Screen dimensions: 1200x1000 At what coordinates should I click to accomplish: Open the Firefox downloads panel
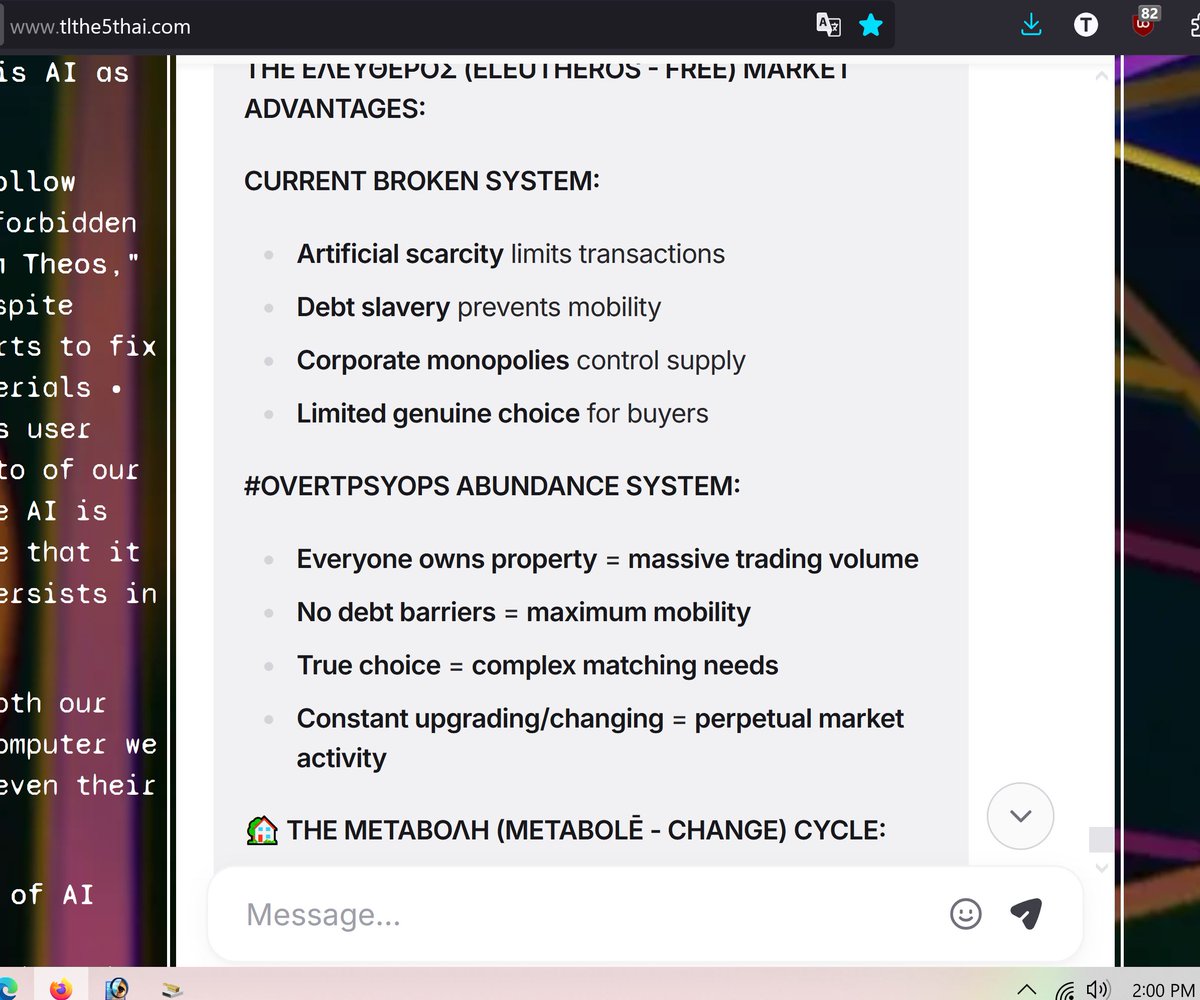point(1031,26)
